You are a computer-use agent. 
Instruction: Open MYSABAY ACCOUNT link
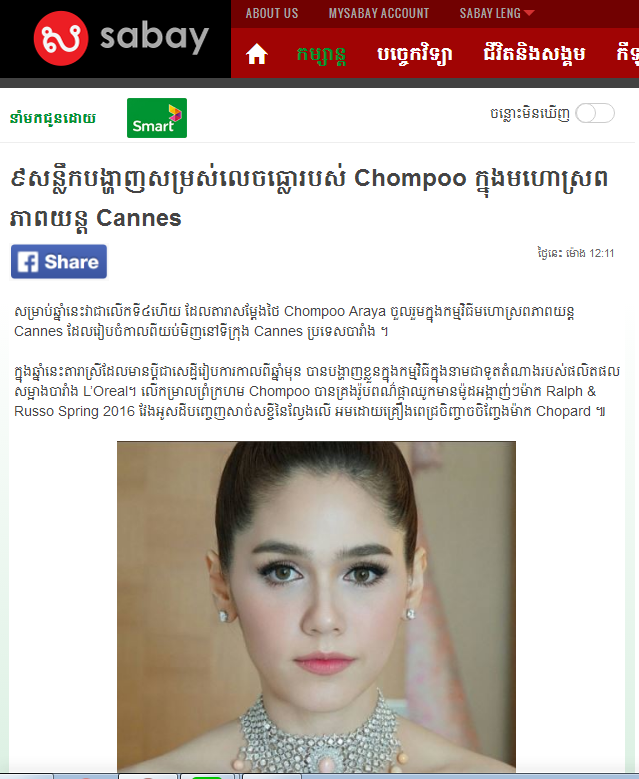click(x=379, y=13)
